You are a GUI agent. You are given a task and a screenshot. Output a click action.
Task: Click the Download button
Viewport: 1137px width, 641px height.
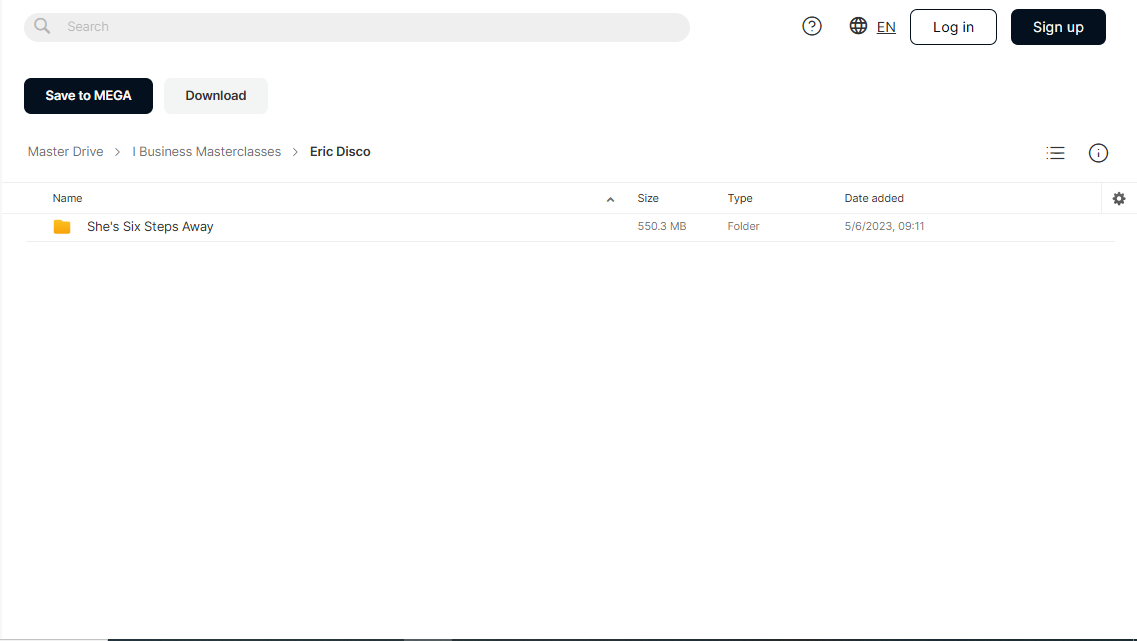point(215,96)
